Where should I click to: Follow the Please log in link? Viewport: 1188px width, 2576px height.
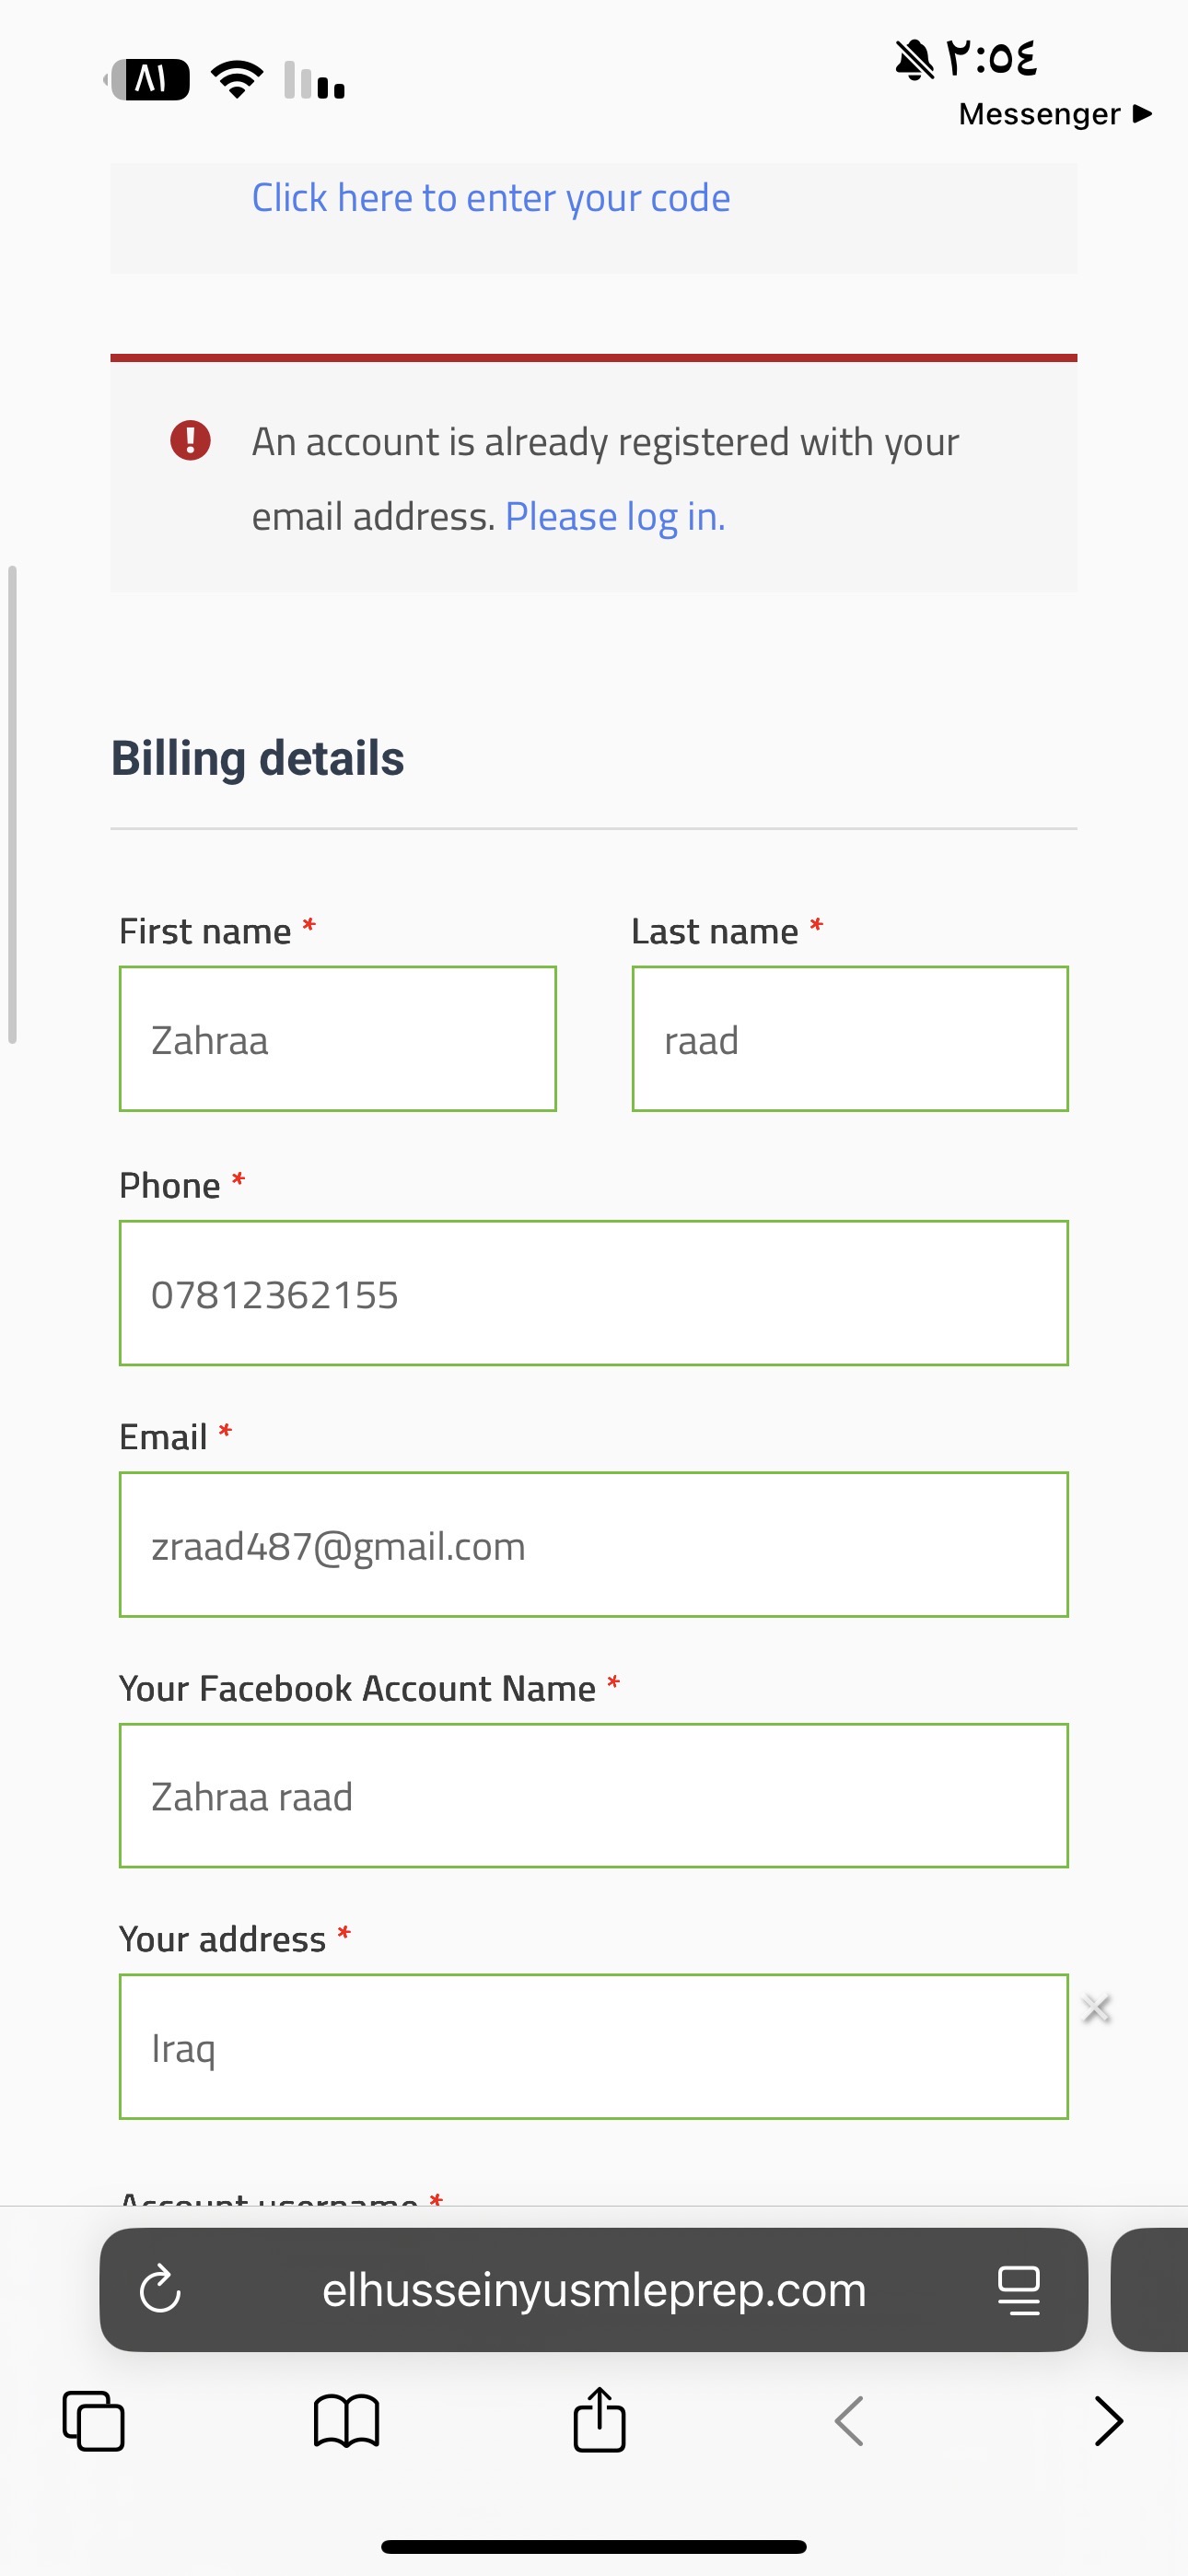tap(614, 517)
